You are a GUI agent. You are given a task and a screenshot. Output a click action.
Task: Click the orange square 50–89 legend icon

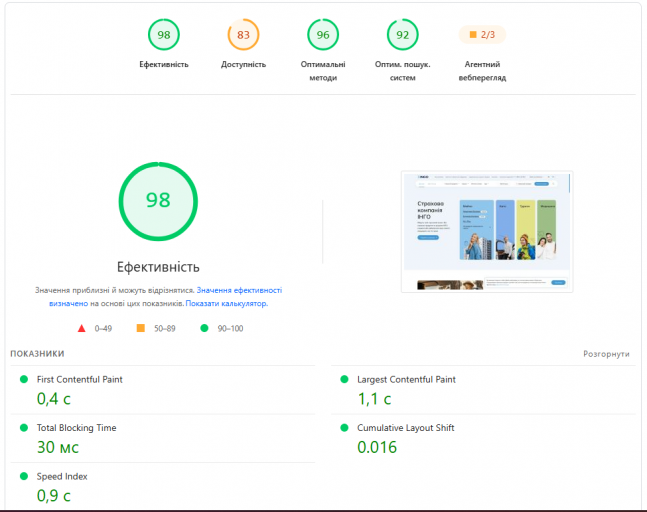[141, 328]
